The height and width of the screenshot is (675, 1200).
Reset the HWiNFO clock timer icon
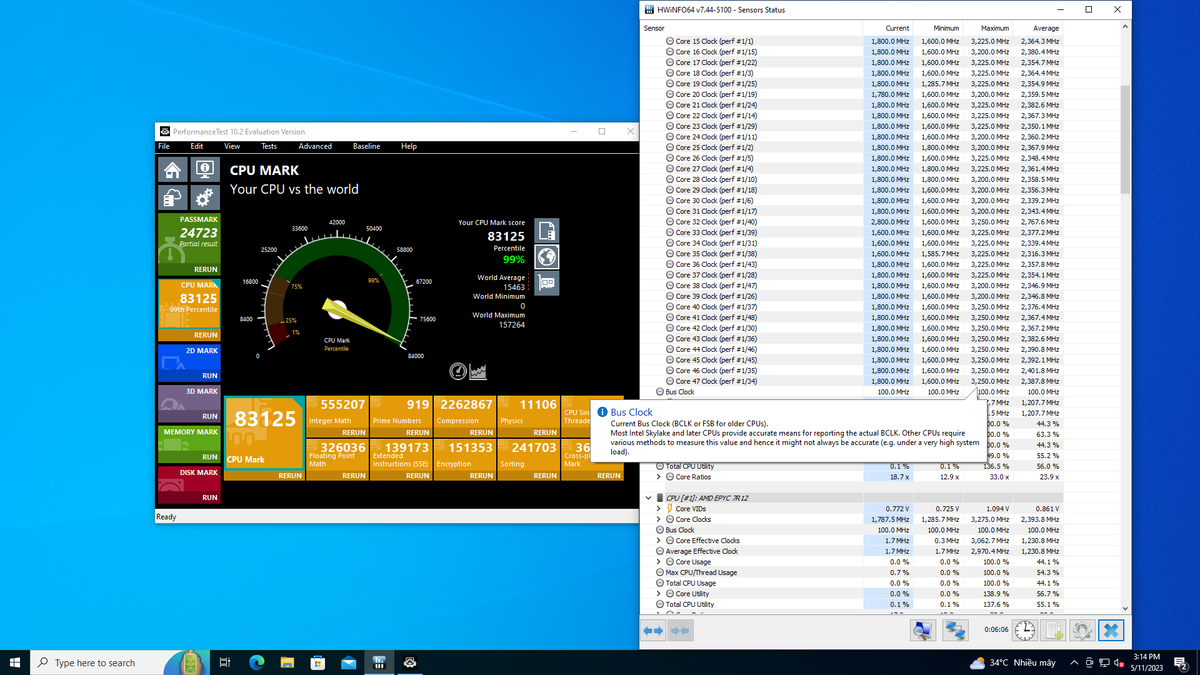[1025, 630]
